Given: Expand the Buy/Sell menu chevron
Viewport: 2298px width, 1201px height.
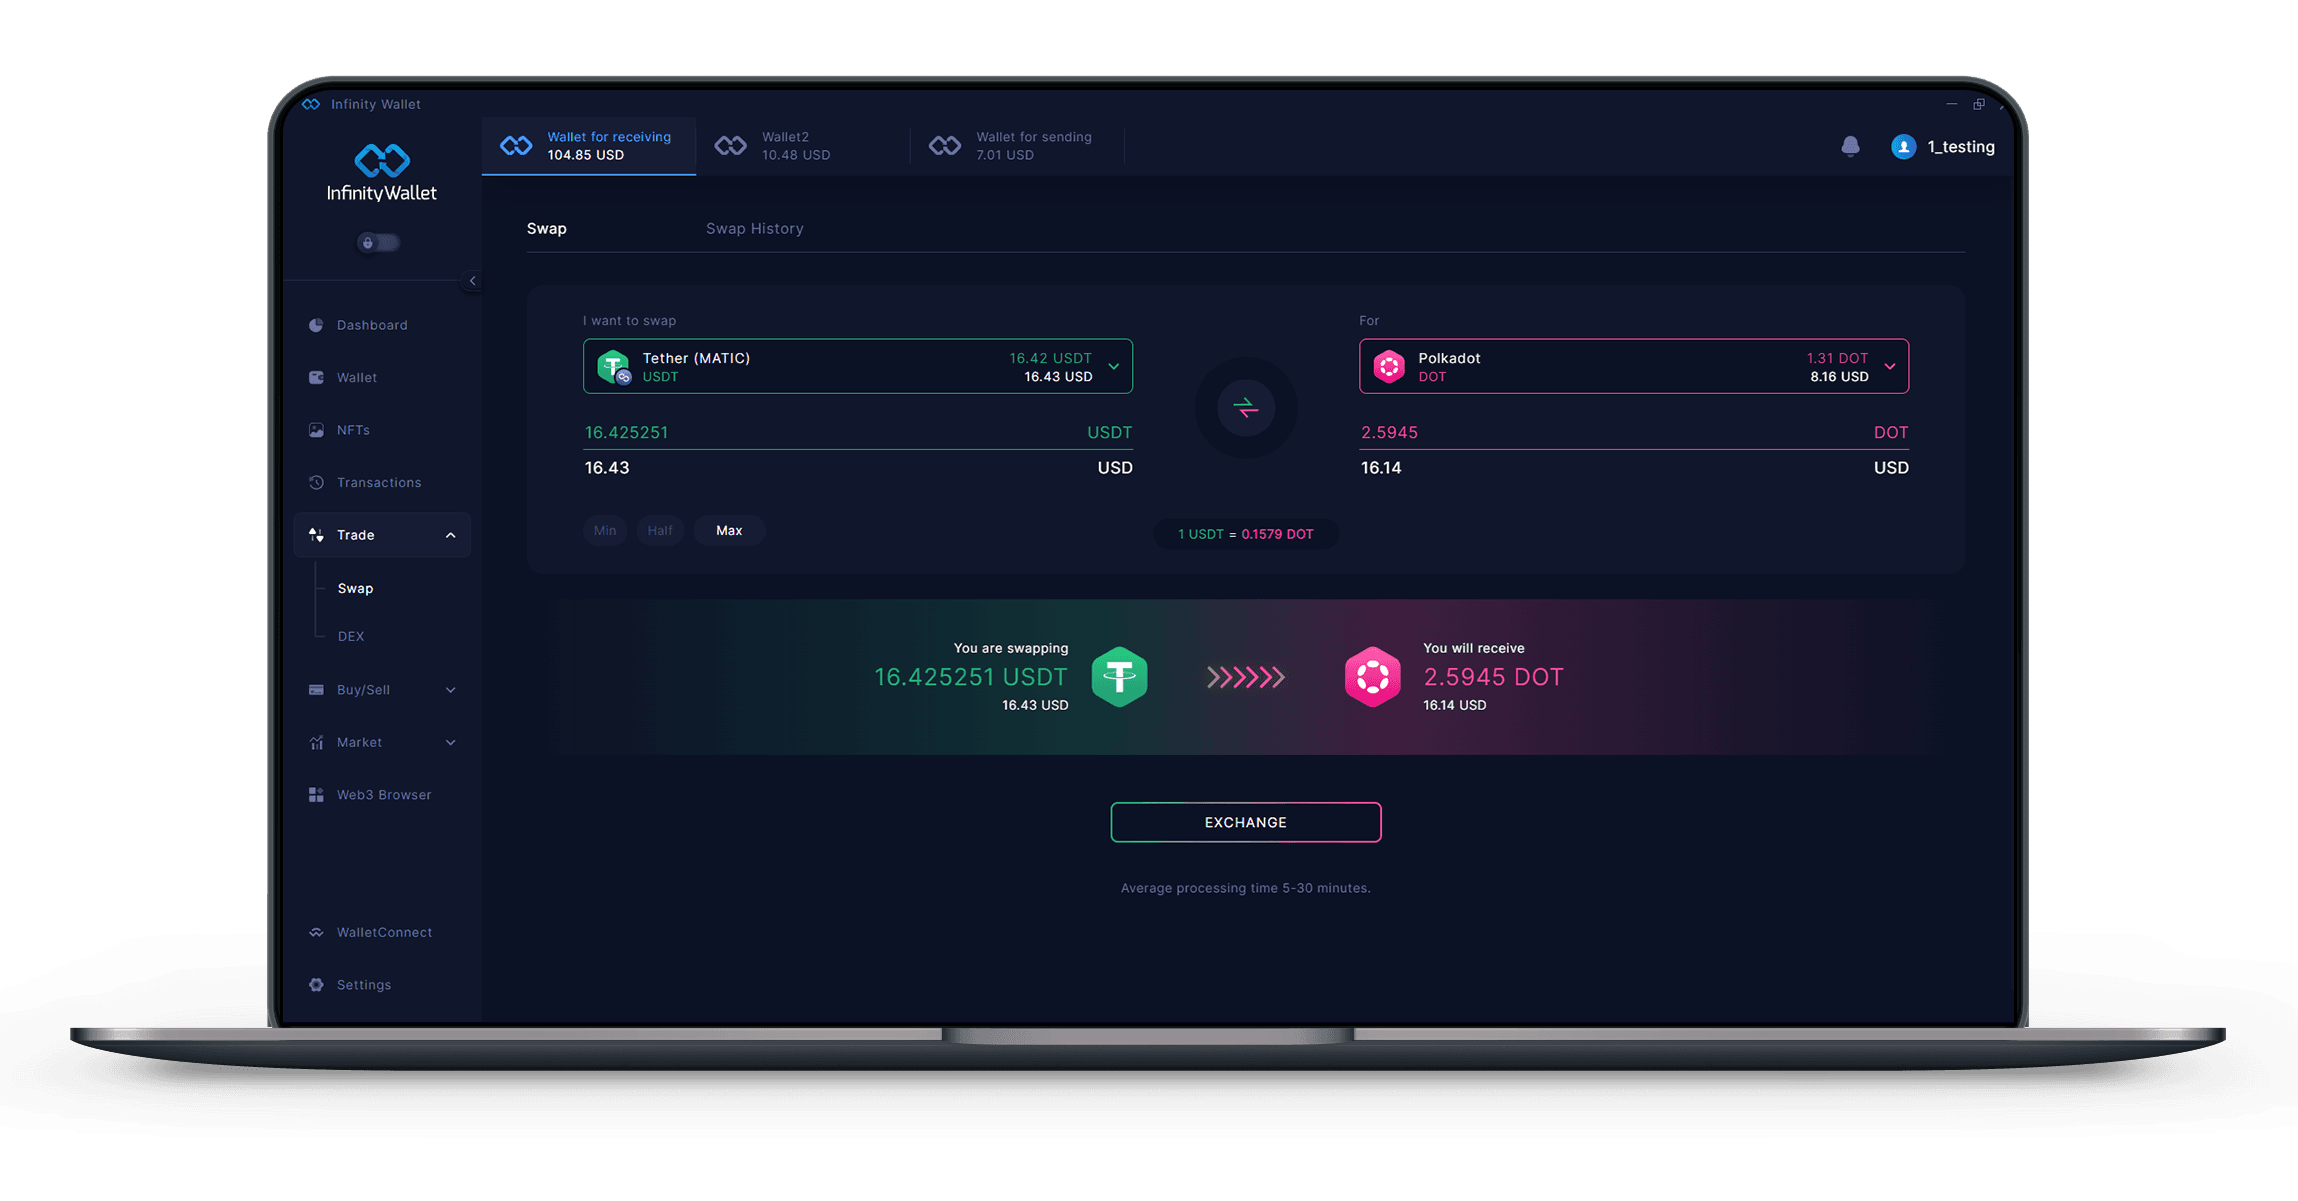Looking at the screenshot, I should point(451,690).
